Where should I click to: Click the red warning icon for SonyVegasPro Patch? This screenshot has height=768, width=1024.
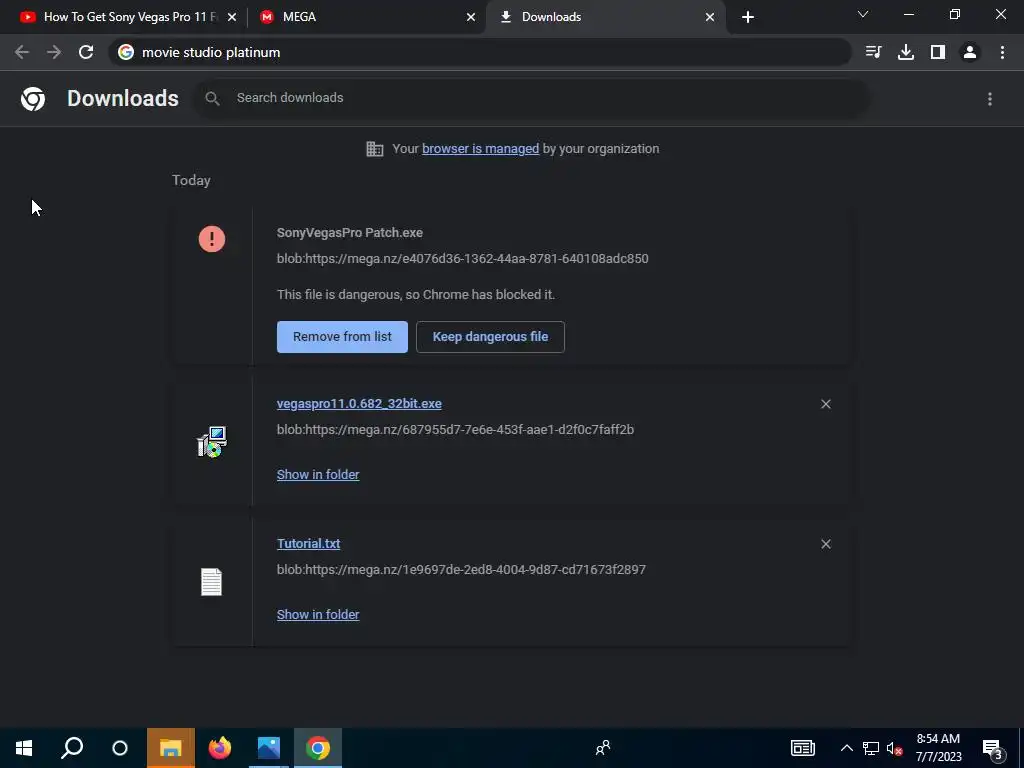[212, 239]
